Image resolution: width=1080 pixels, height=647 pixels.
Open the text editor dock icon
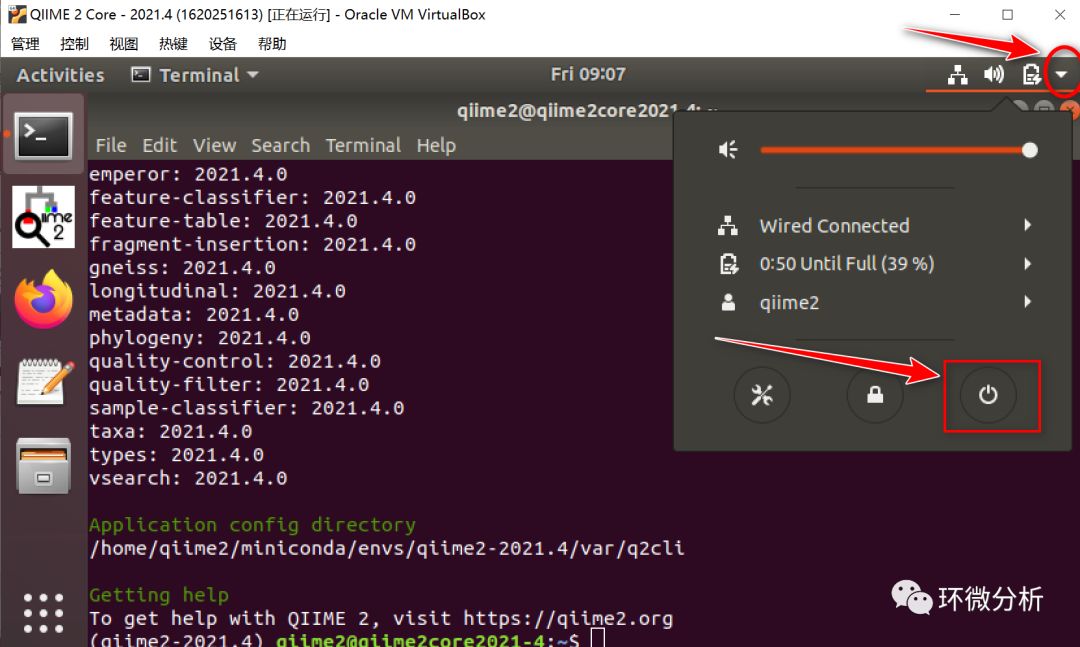[44, 381]
